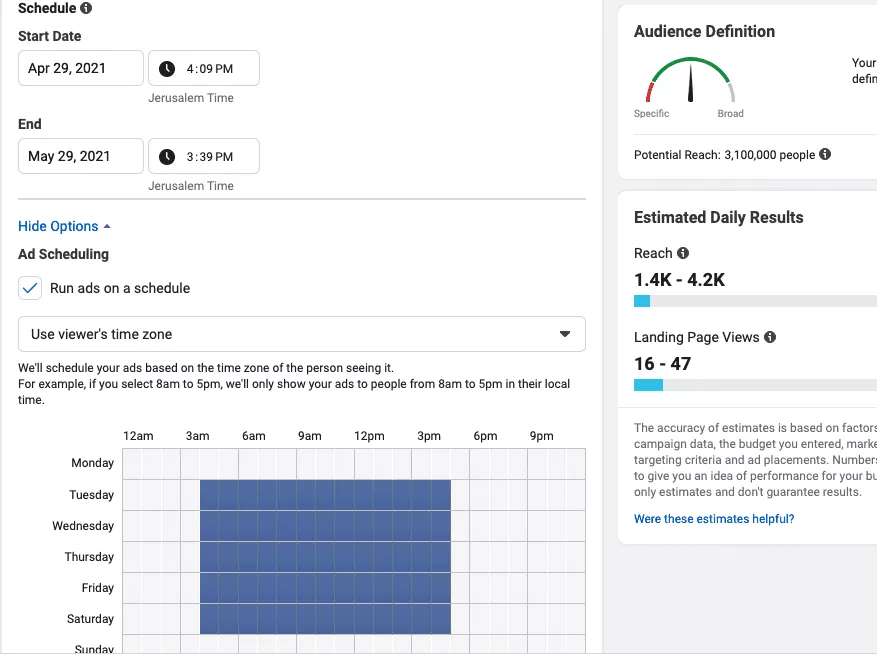
Task: Click Were these estimates helpful link
Action: (x=714, y=519)
